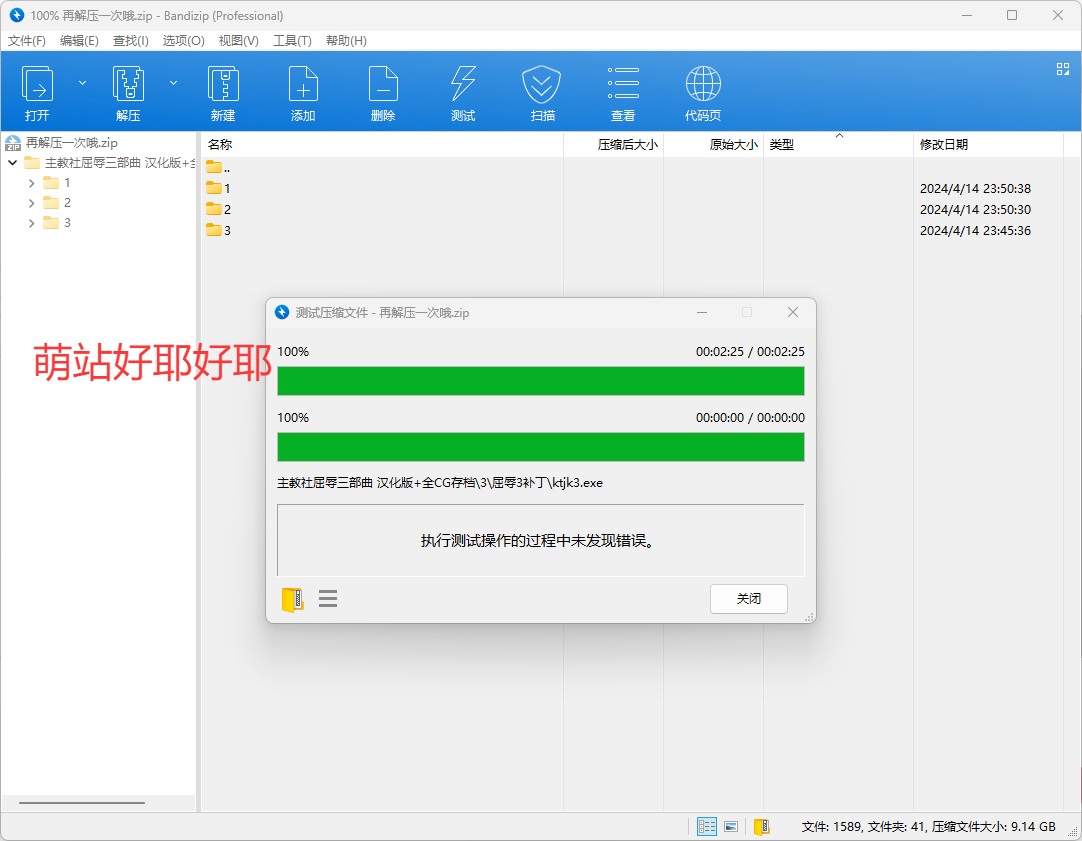Open the View (视图) menu
The width and height of the screenshot is (1082, 841).
(x=238, y=40)
